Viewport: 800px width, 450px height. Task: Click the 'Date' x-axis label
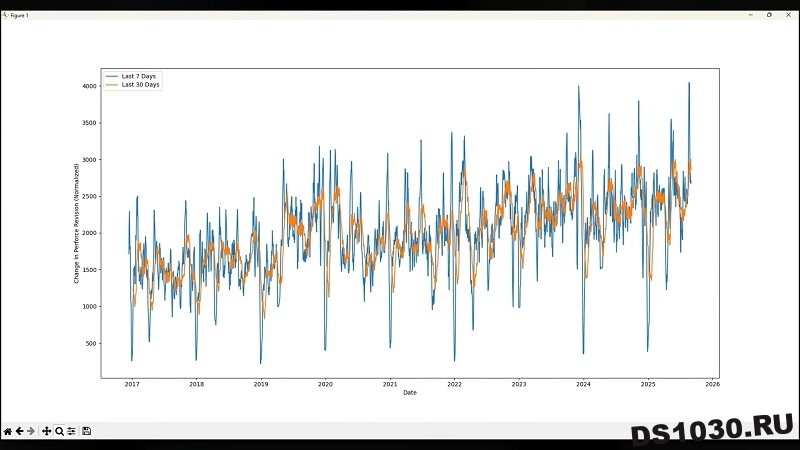point(410,393)
